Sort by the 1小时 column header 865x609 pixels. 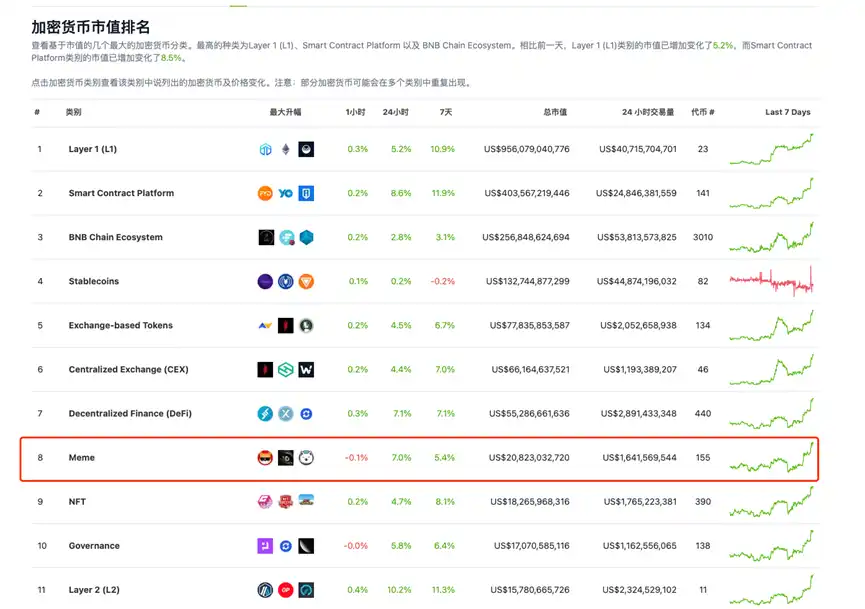(356, 112)
